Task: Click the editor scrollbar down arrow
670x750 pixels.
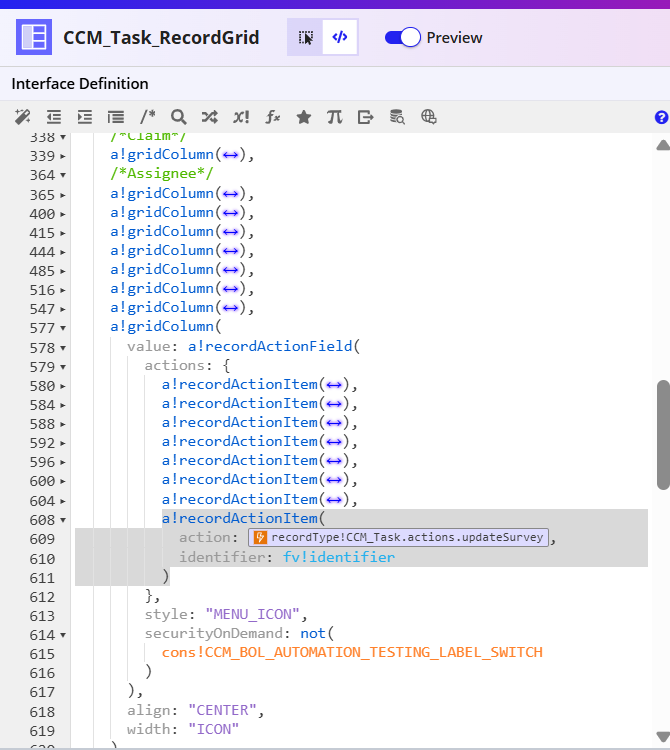Action: point(663,737)
